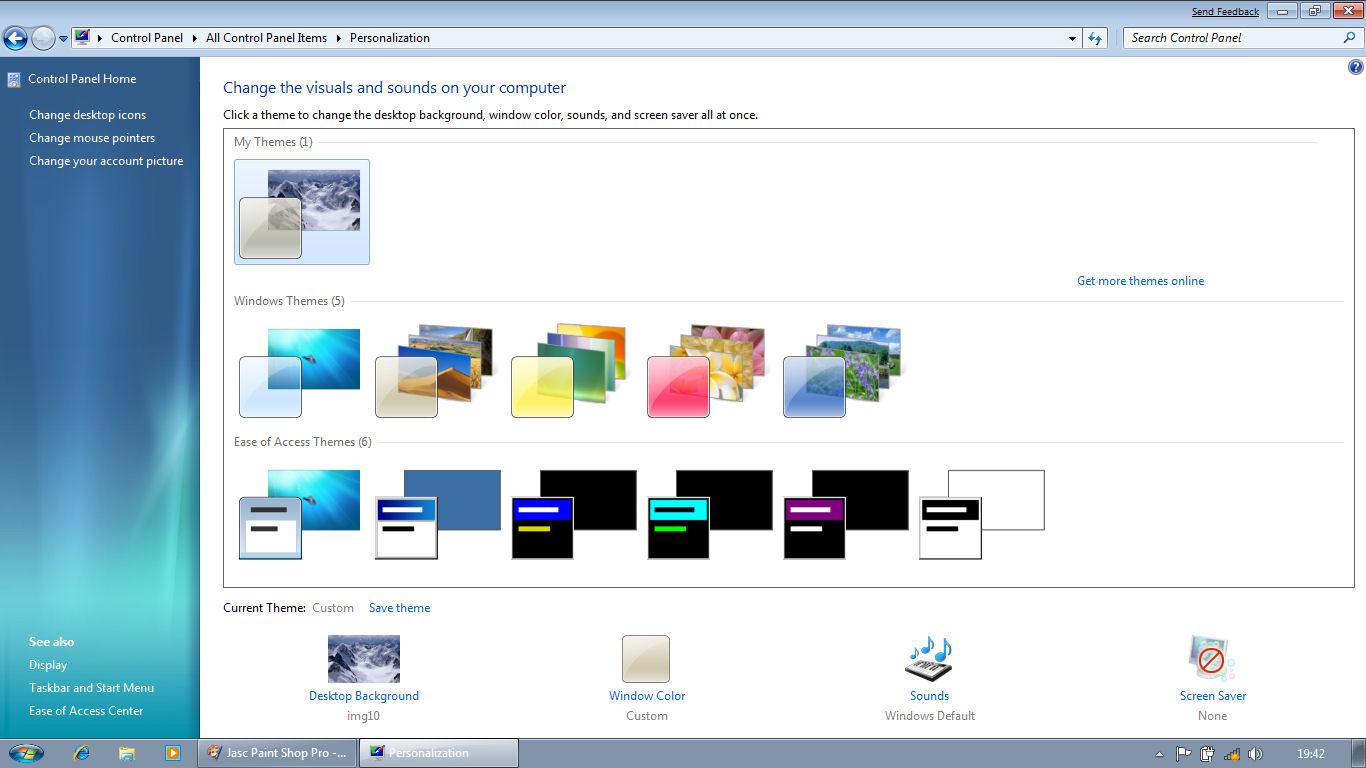Select the pink flowers Windows theme

[706, 370]
